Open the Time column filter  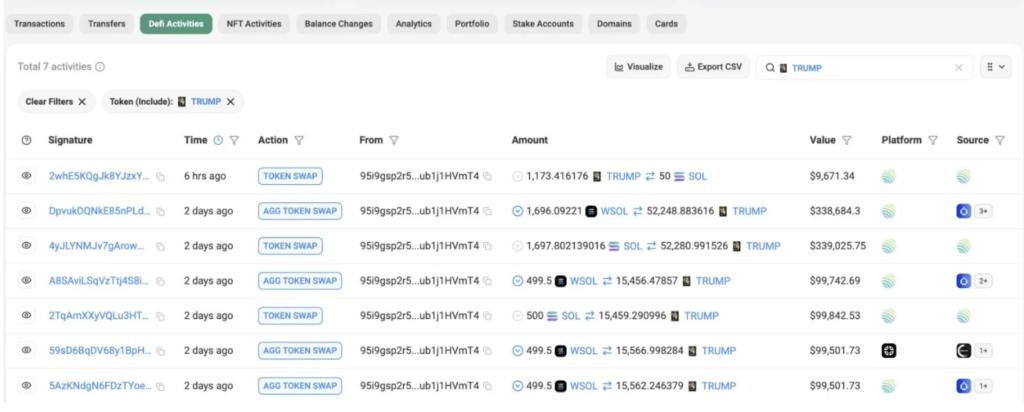[x=234, y=140]
